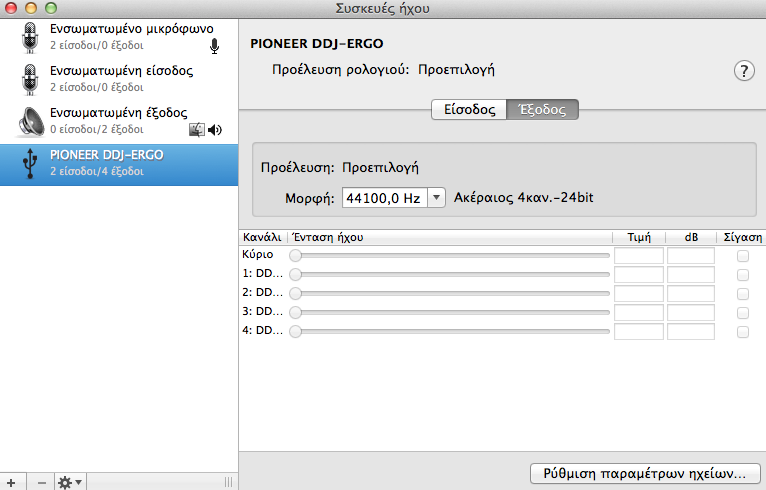The height and width of the screenshot is (490, 766).
Task: Click the microphone icon of Ενσωματωμένο μικρόφωνο
Action: click(30, 38)
